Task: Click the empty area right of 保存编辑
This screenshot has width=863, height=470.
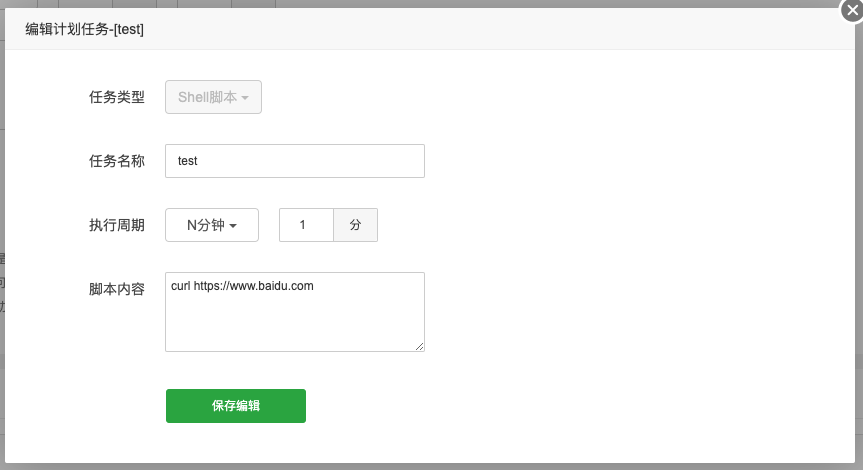Action: coord(500,405)
